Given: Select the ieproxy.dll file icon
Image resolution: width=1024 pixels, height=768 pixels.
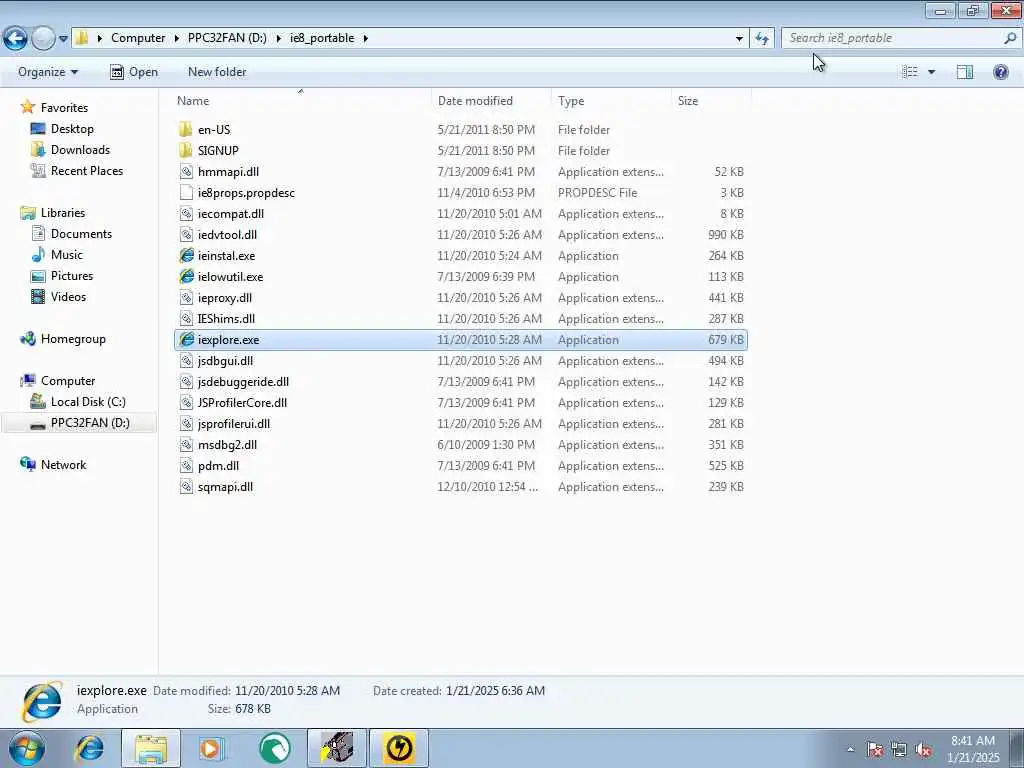Looking at the screenshot, I should click(186, 298).
